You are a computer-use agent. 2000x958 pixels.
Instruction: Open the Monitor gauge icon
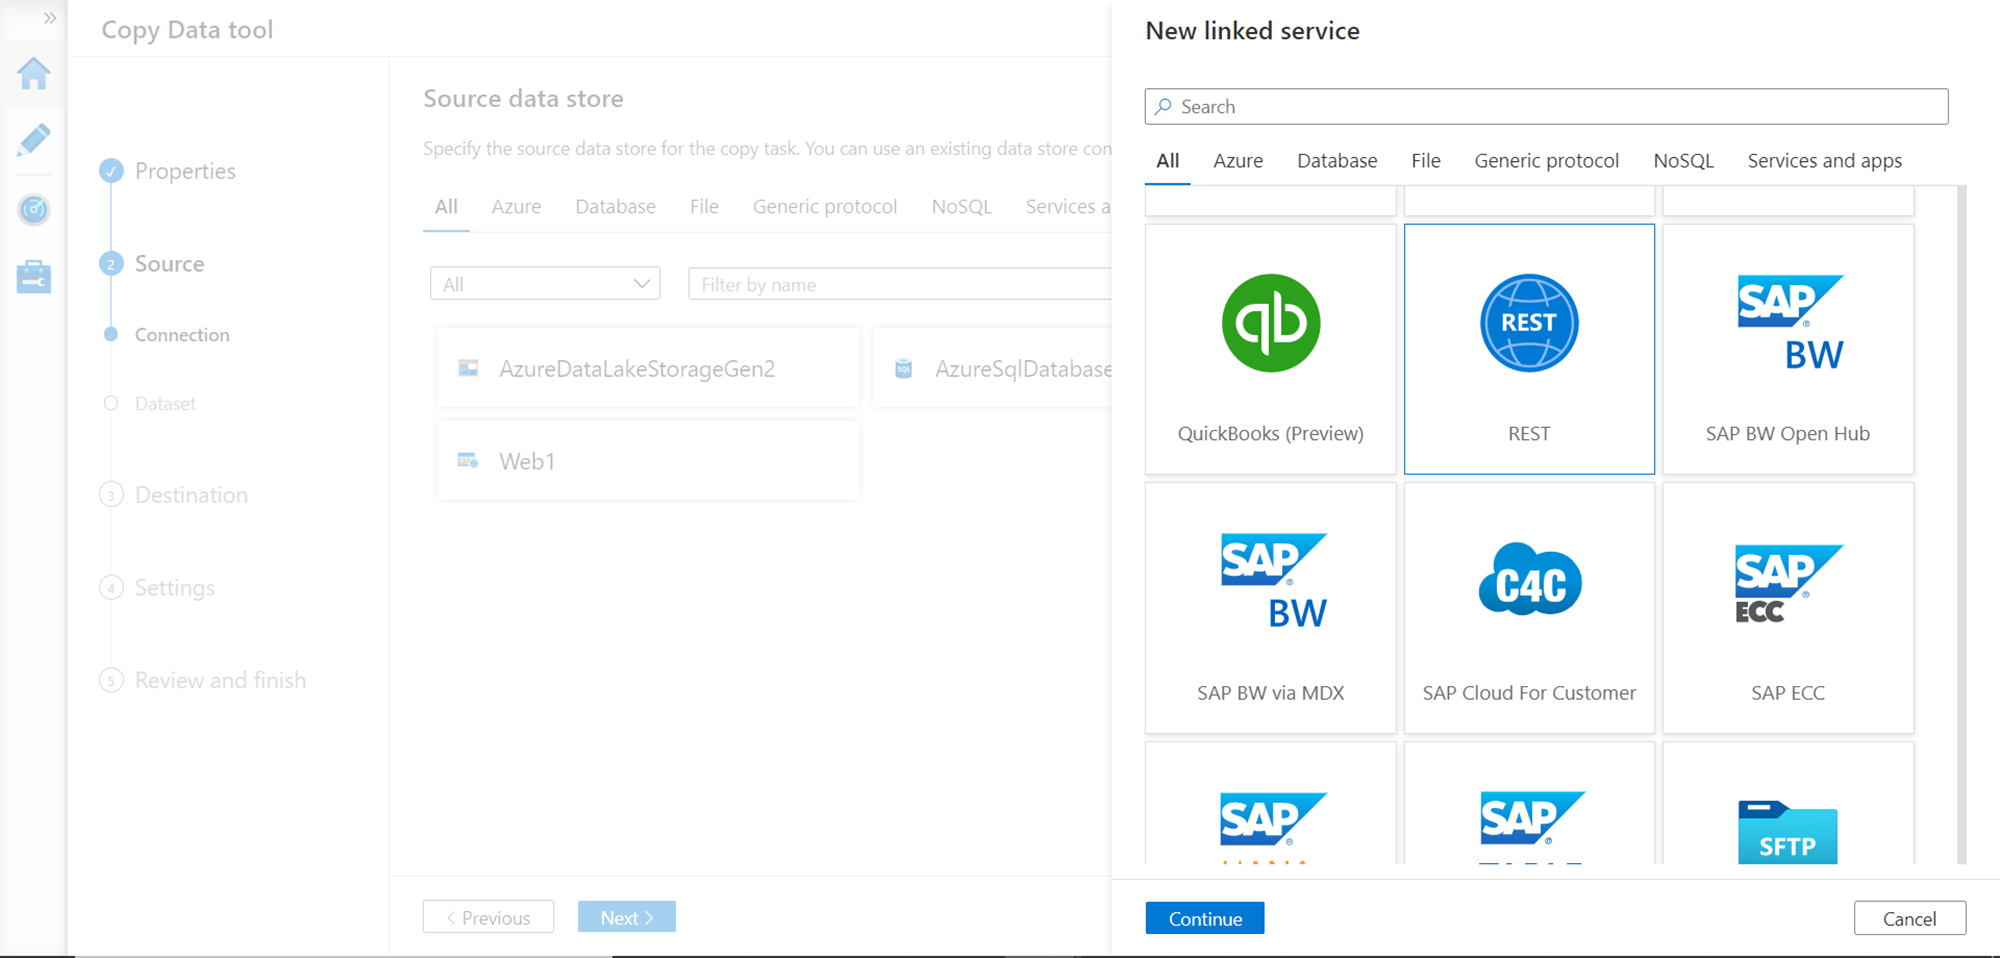click(34, 209)
